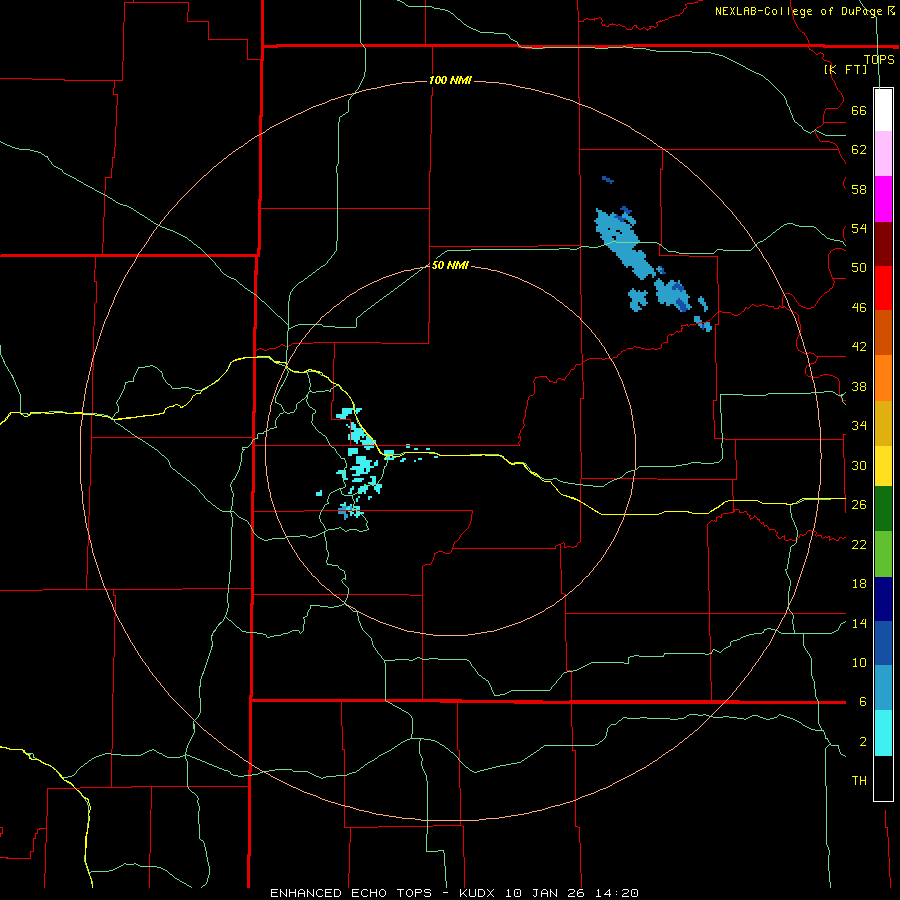Click the legend value '14'
Image resolution: width=900 pixels, height=900 pixels.
[x=859, y=623]
